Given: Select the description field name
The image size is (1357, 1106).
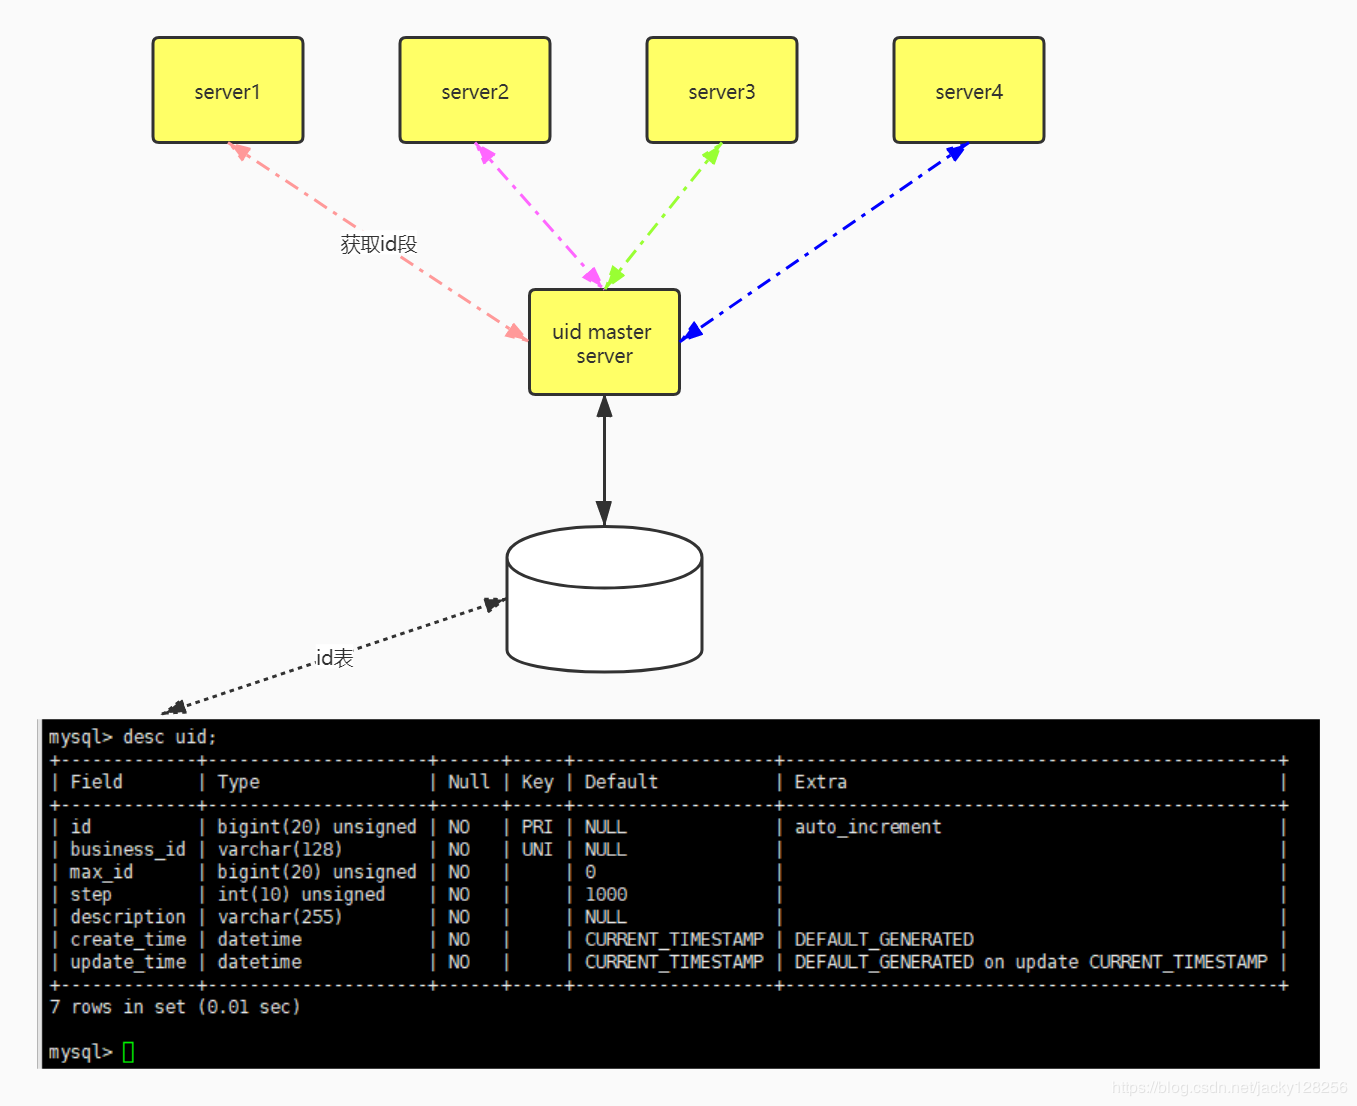Looking at the screenshot, I should (128, 917).
